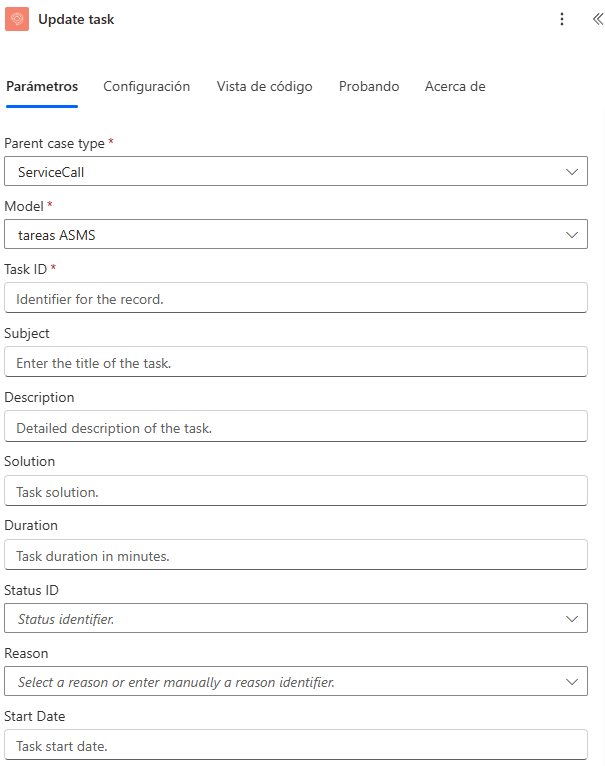Switch to Vista de código tab
605x766 pixels.
(264, 87)
